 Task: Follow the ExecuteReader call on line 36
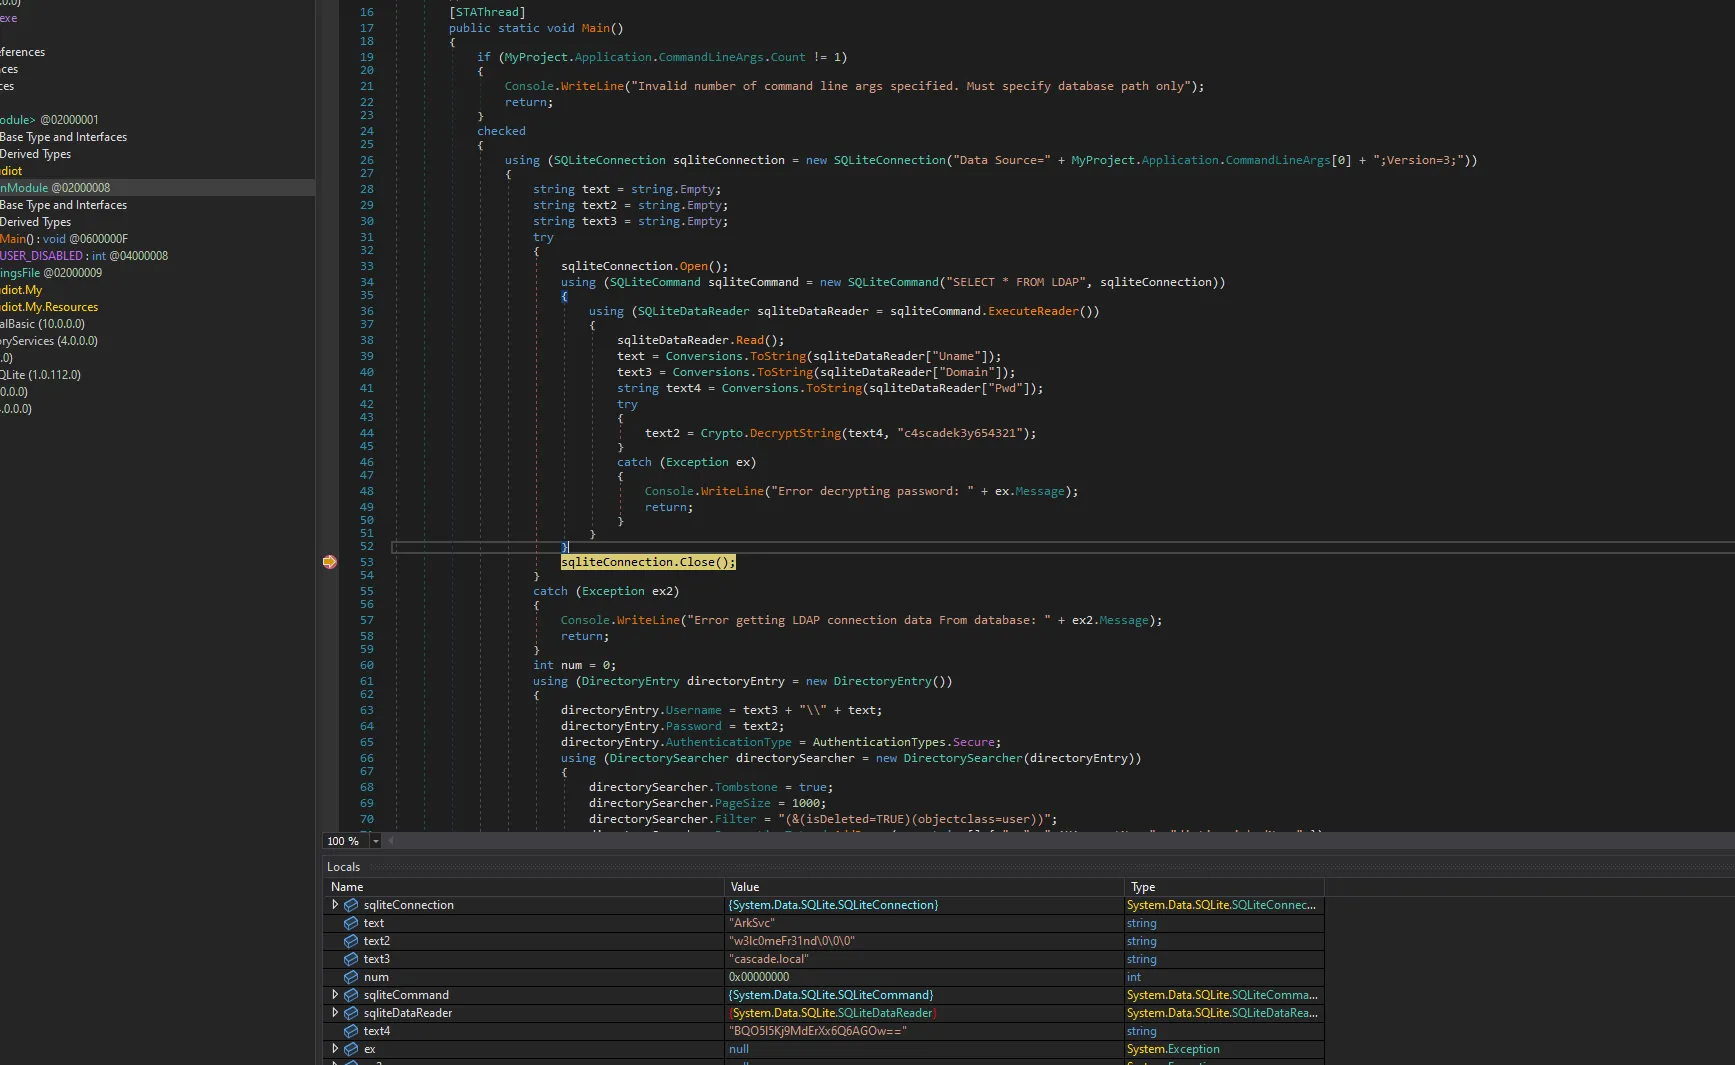pyautogui.click(x=1033, y=311)
